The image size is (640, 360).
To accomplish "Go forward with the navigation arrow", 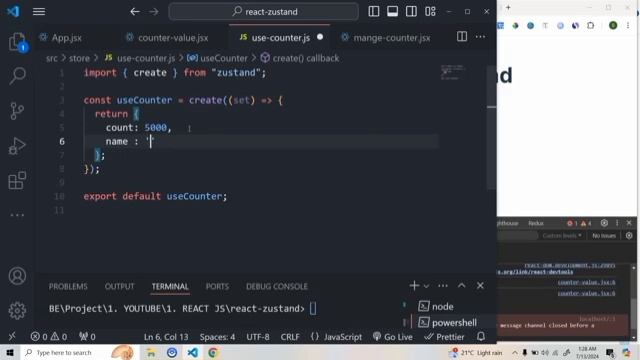I will coord(154,11).
